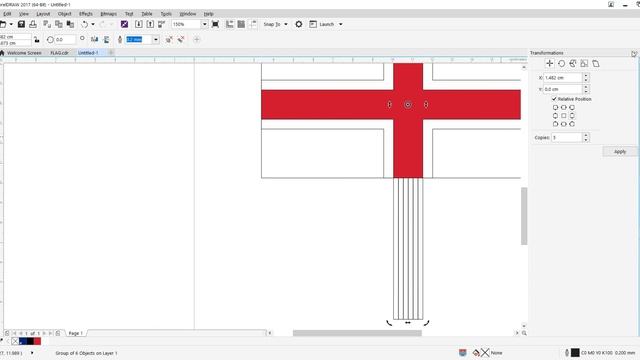
Task: Click the Cut icon in the toolbar
Action: (47, 24)
